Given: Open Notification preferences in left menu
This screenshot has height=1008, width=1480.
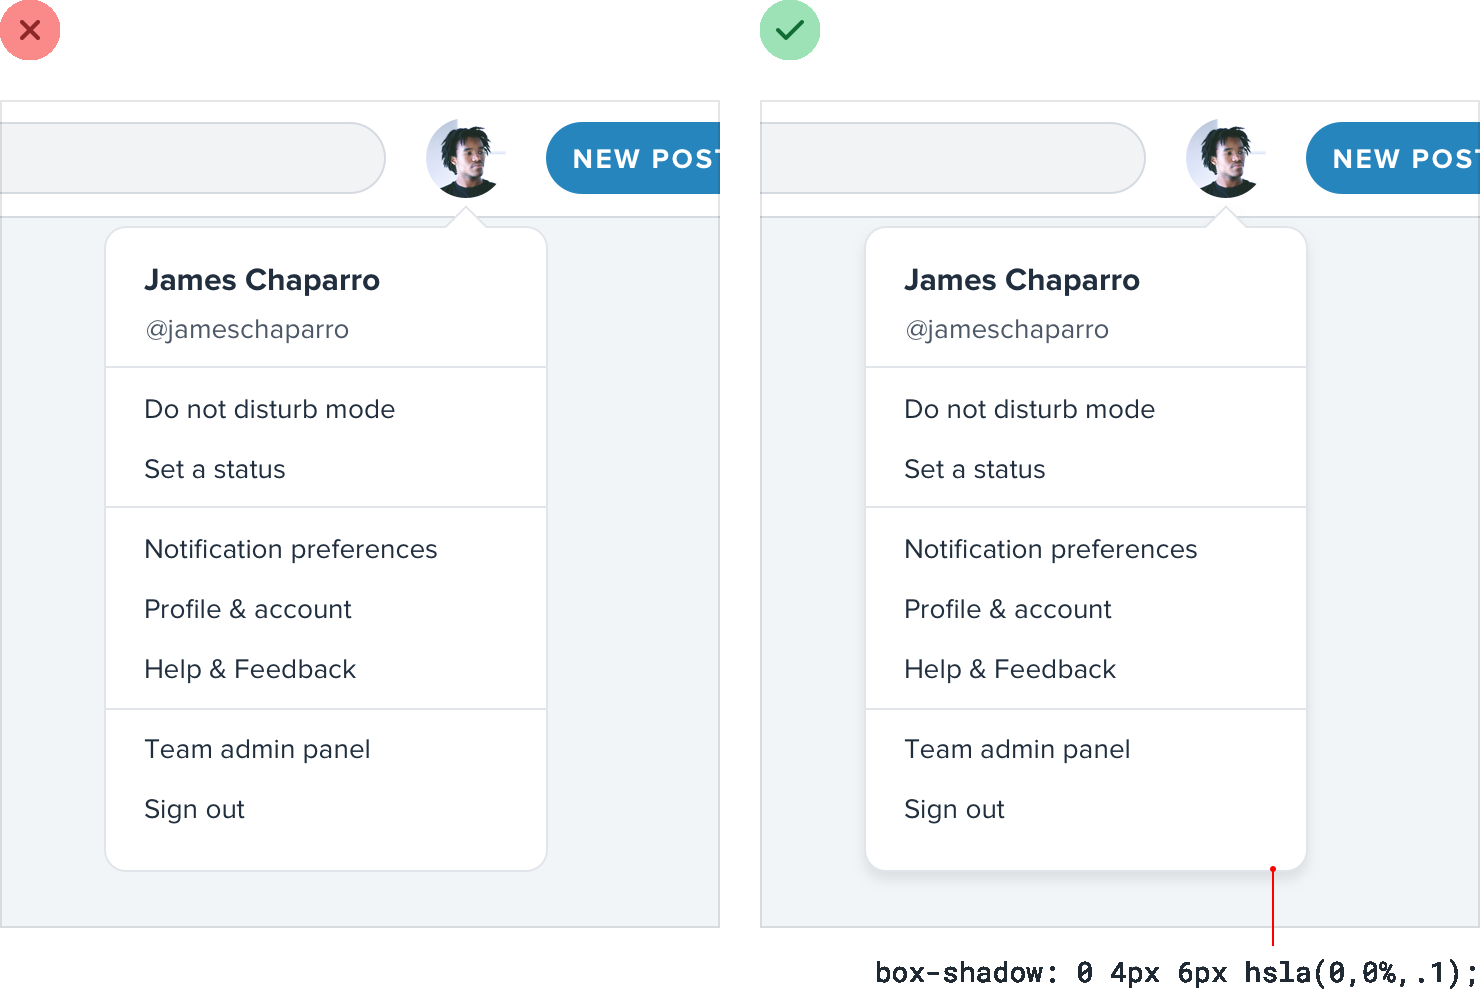Looking at the screenshot, I should pyautogui.click(x=291, y=549).
